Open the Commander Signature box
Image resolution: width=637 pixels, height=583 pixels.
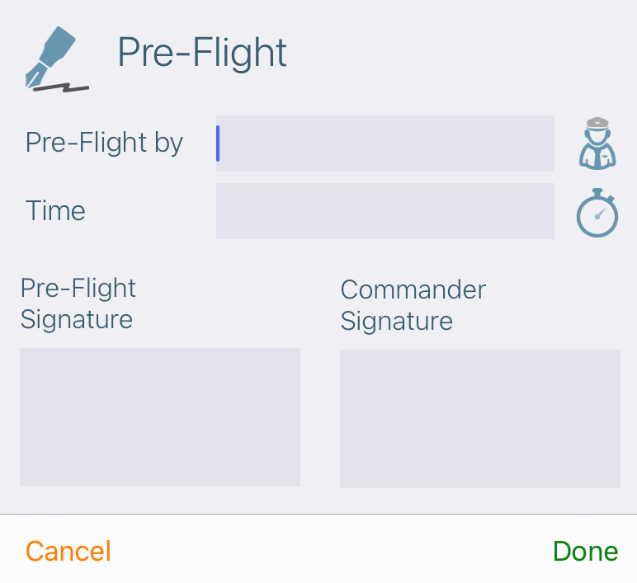[x=480, y=418]
